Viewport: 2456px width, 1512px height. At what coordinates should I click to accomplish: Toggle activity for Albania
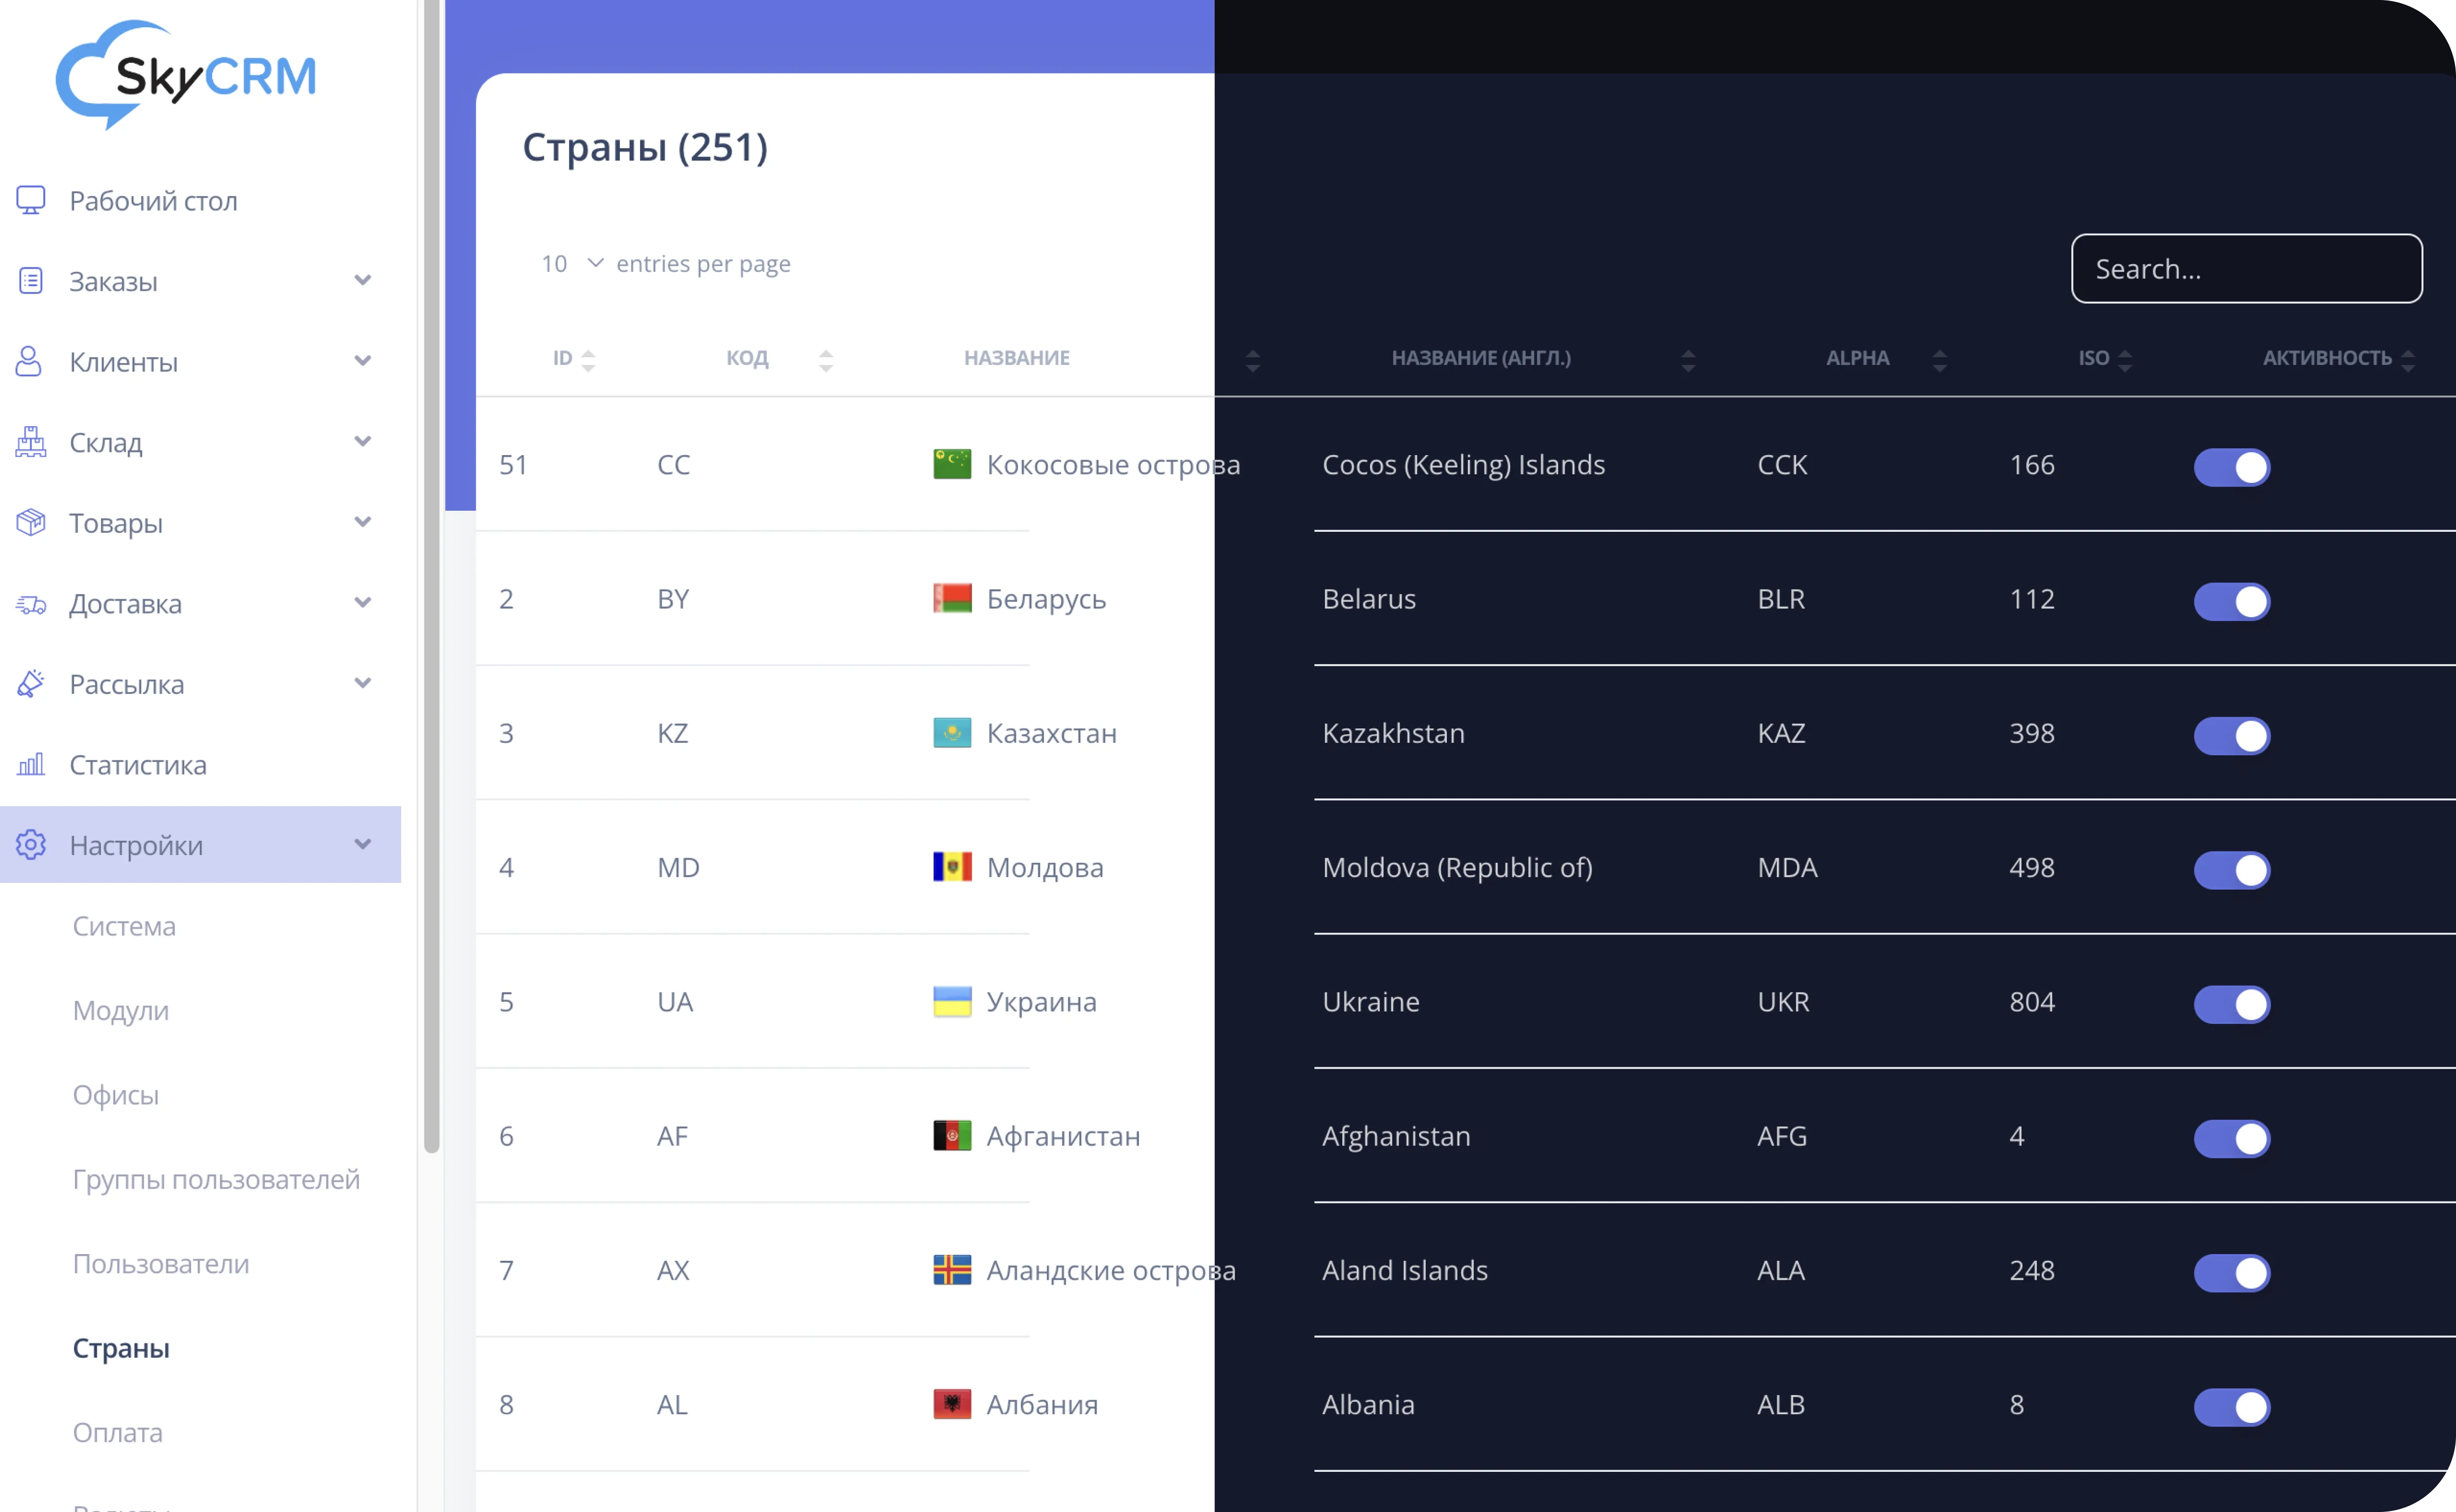pos(2232,1407)
